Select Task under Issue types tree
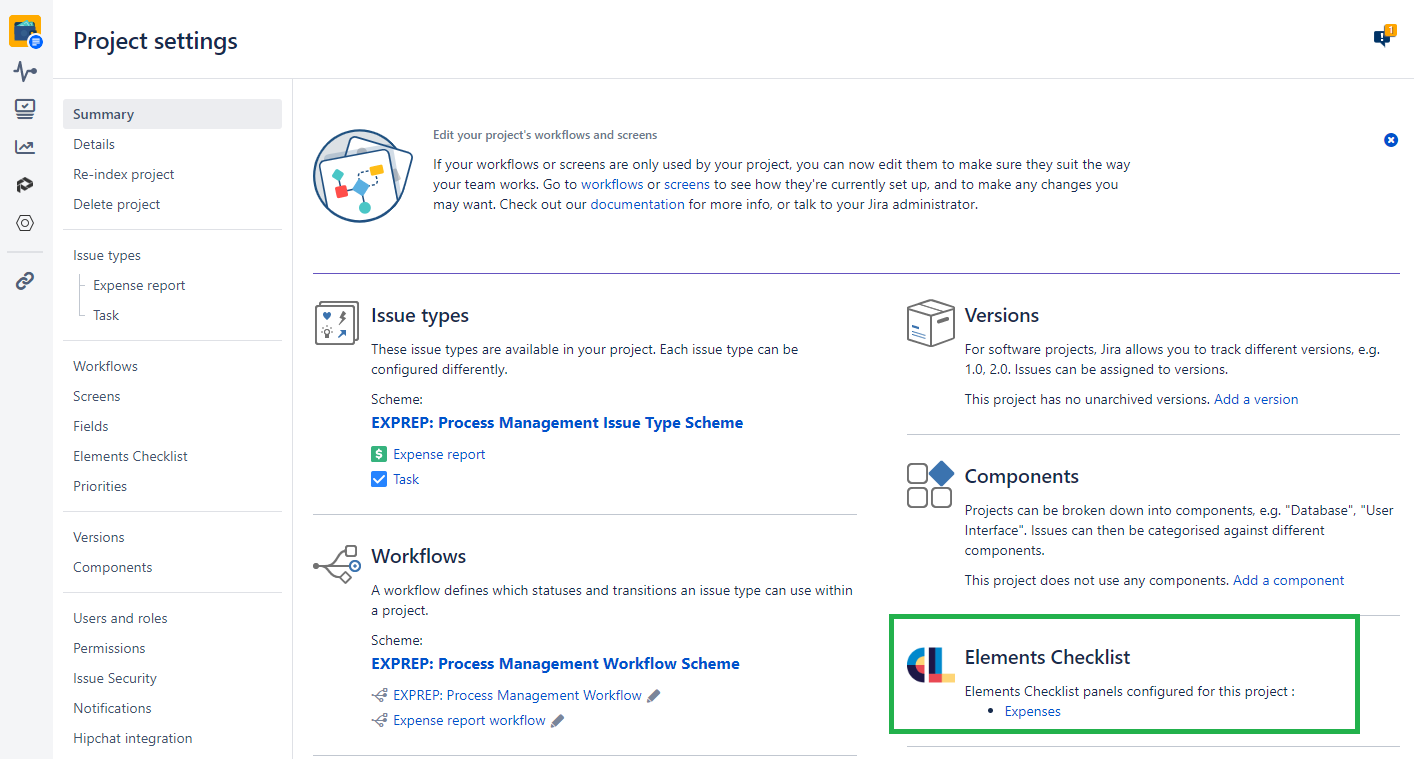Image resolution: width=1414 pixels, height=759 pixels. 106,315
